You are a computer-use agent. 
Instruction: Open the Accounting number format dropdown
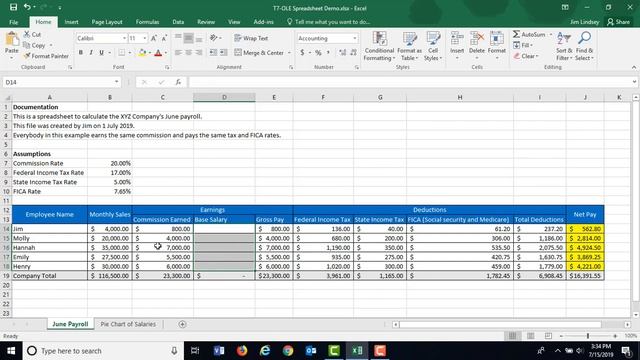[354, 38]
